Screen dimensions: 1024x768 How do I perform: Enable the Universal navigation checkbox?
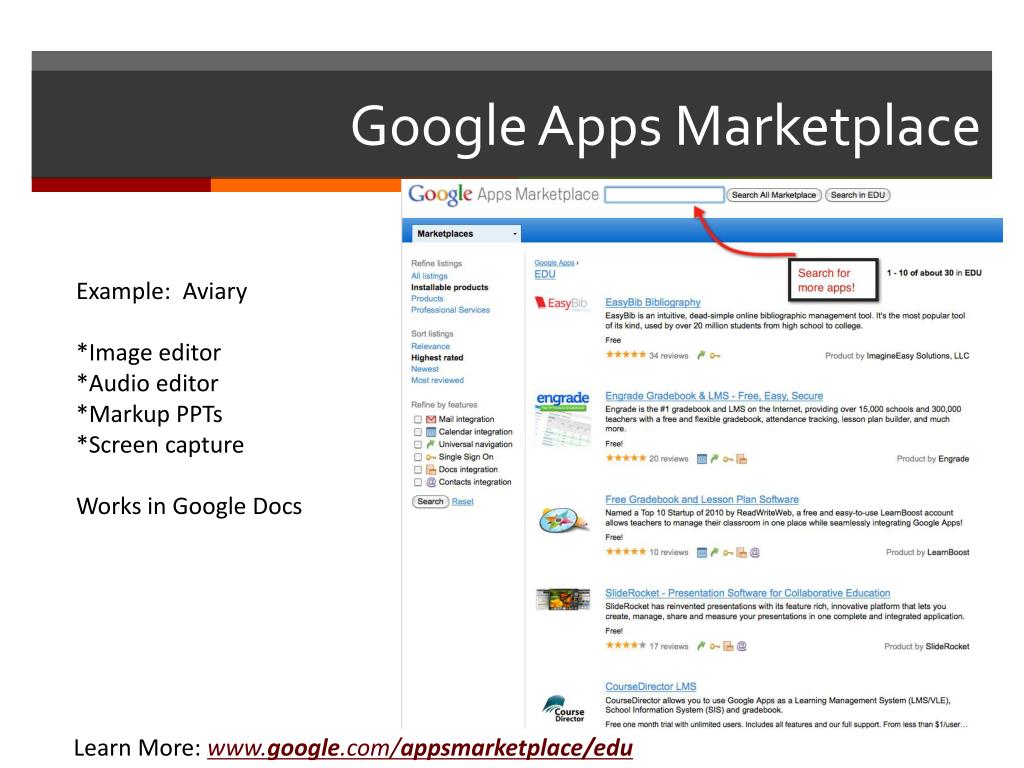point(418,444)
